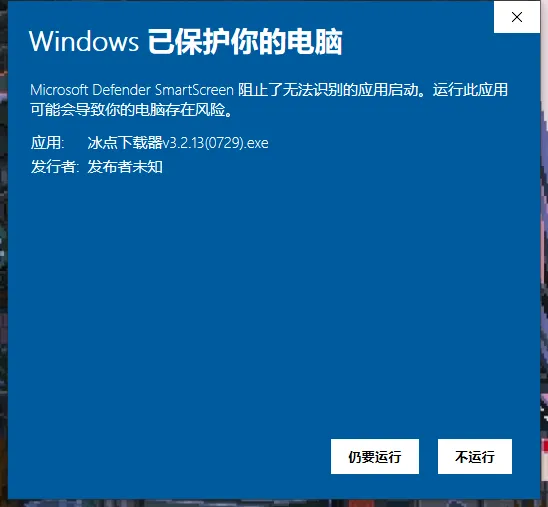The width and height of the screenshot is (548, 507).
Task: Click the word SmartScreen in the description
Action: click(194, 90)
